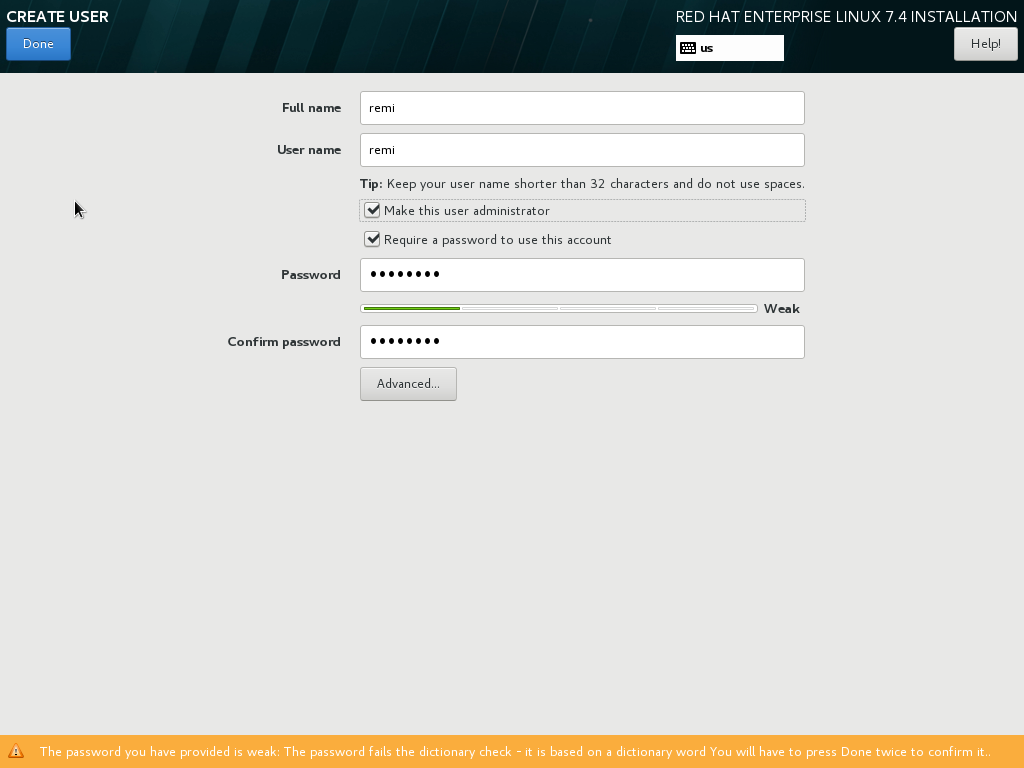
Task: Click Red Hat Enterprise Linux 7.4 Installation title
Action: pos(846,16)
